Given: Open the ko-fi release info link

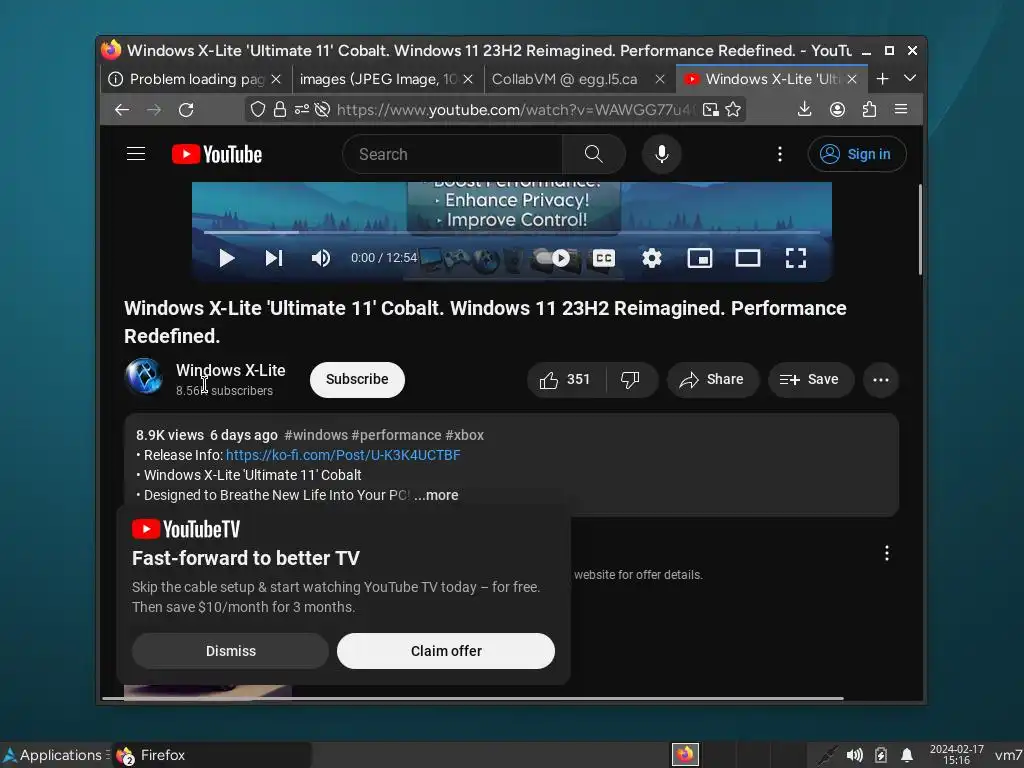Looking at the screenshot, I should pos(343,455).
